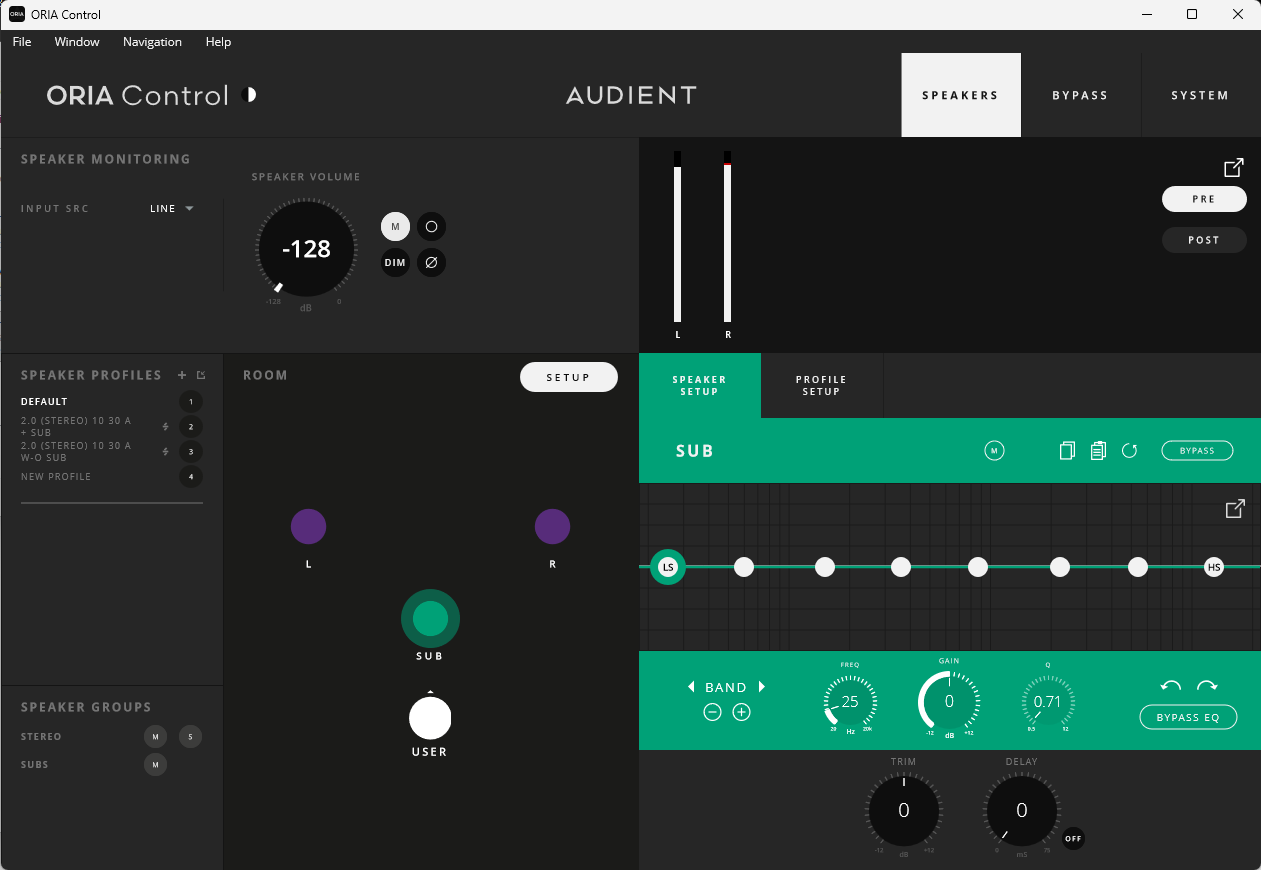Click the USER listener position icon

point(430,718)
